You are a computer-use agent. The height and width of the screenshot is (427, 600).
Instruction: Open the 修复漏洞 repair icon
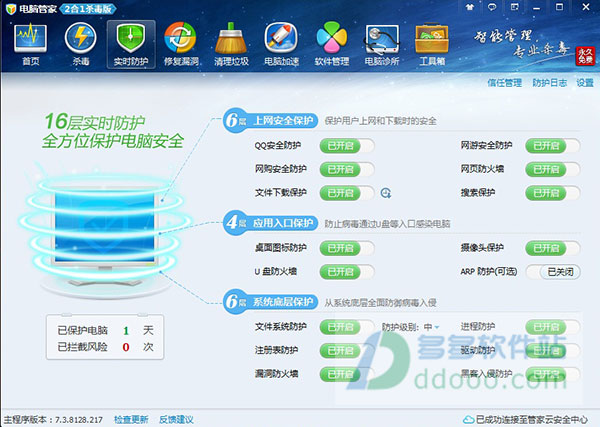click(181, 44)
